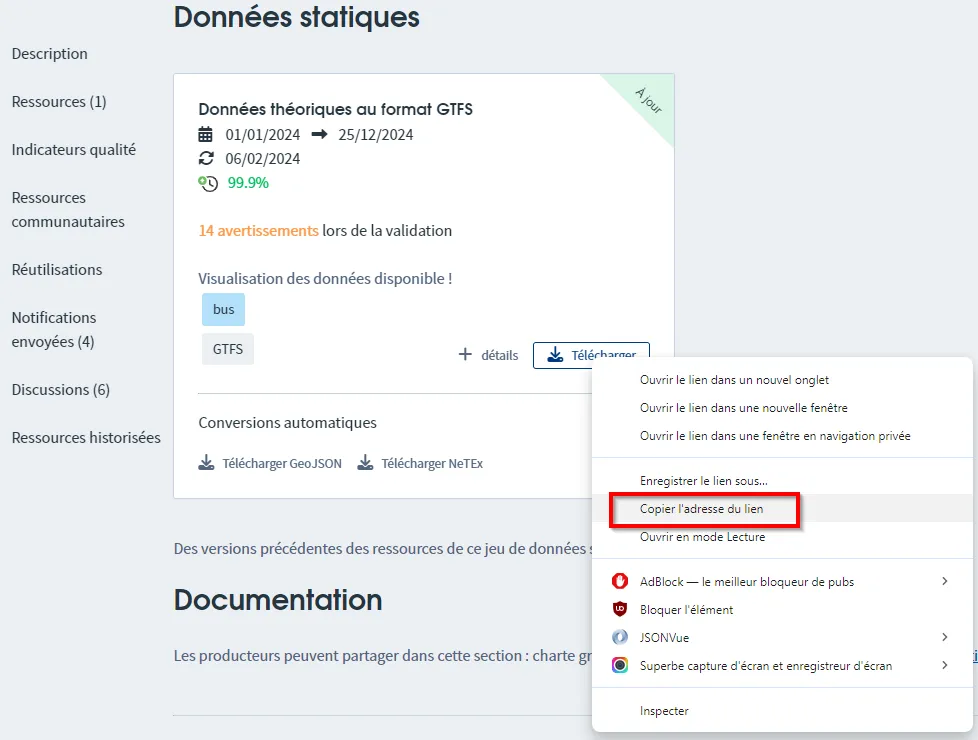Click the AdBlock extension icon
Viewport: 978px width, 740px height.
point(619,581)
